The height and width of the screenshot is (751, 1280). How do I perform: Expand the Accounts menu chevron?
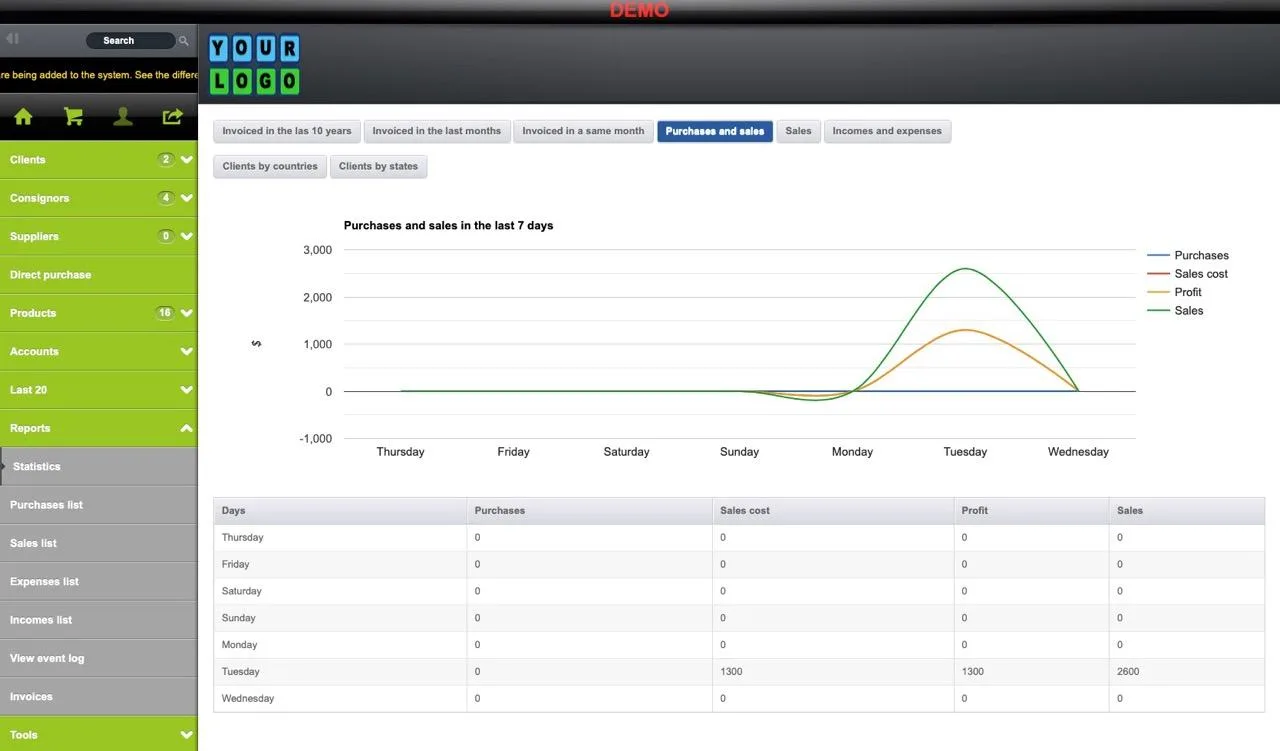coord(186,352)
